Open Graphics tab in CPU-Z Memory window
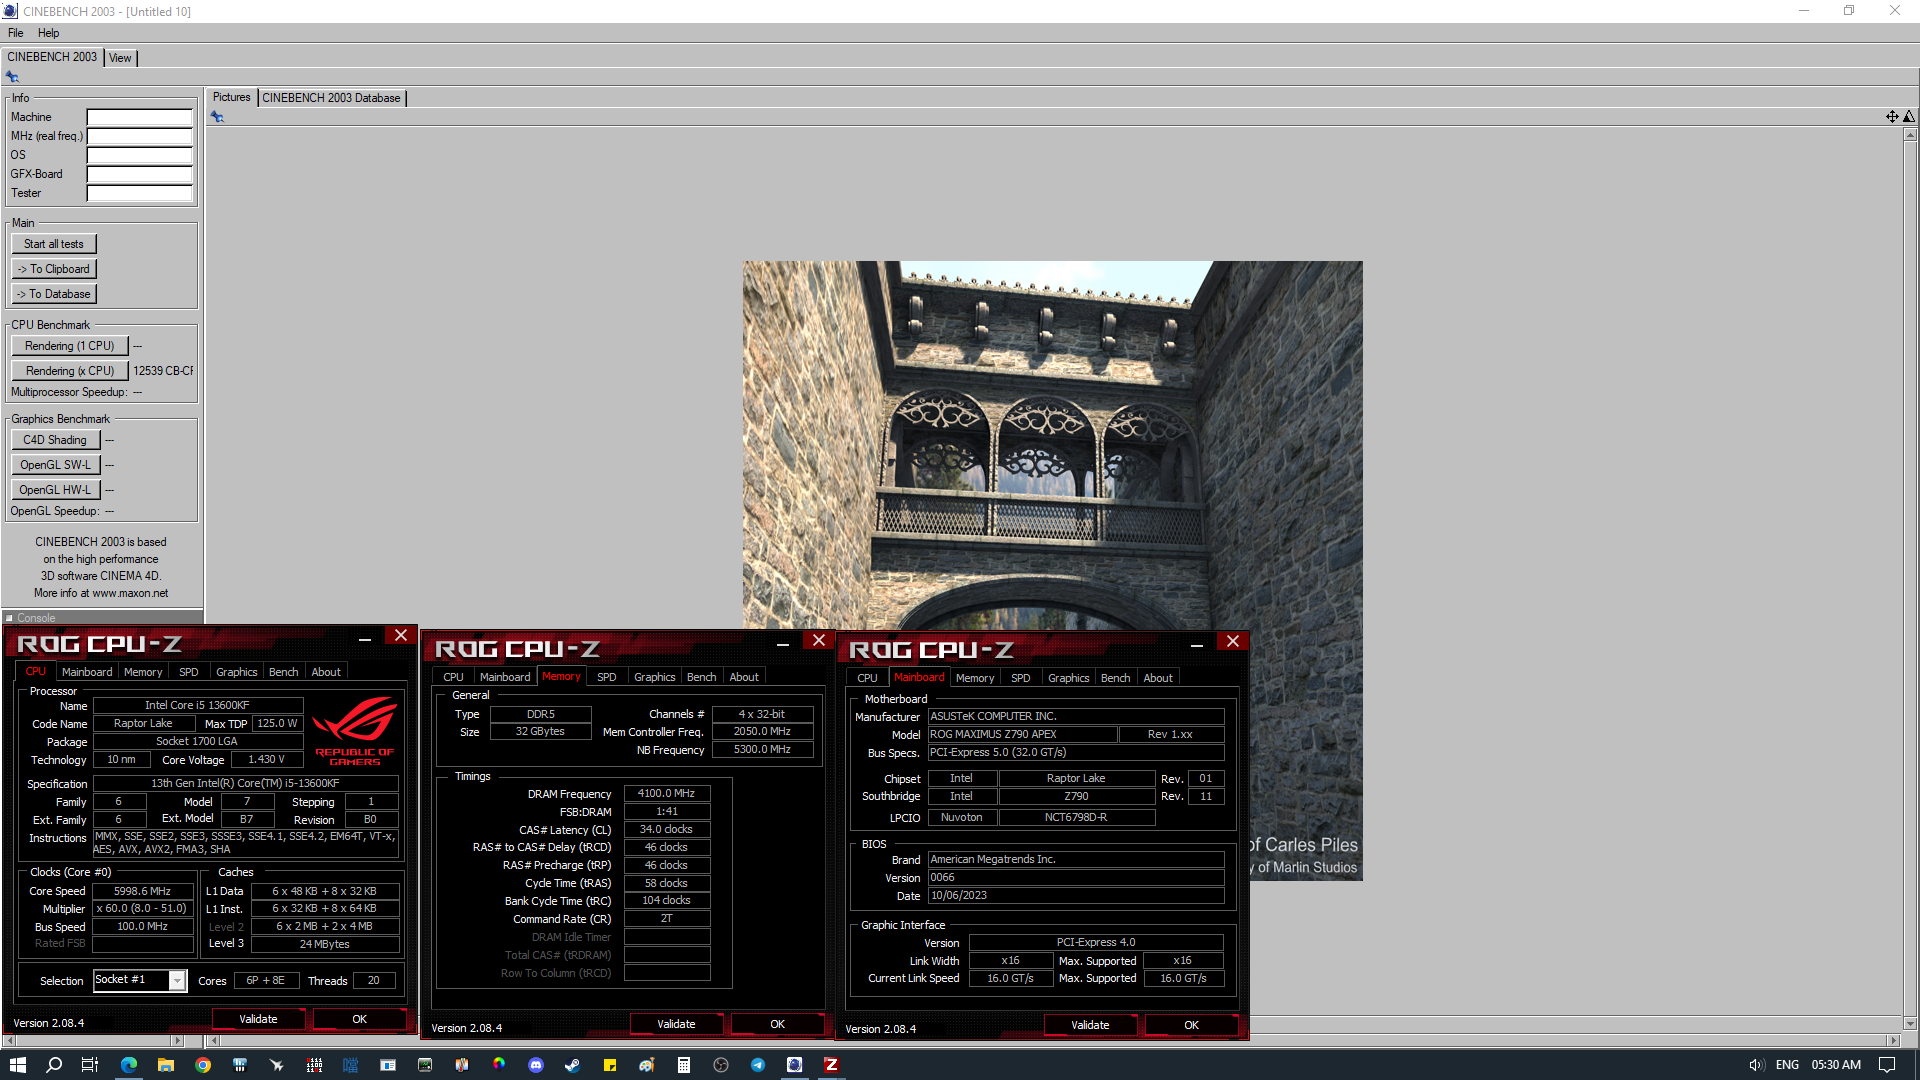The height and width of the screenshot is (1080, 1920). (655, 677)
